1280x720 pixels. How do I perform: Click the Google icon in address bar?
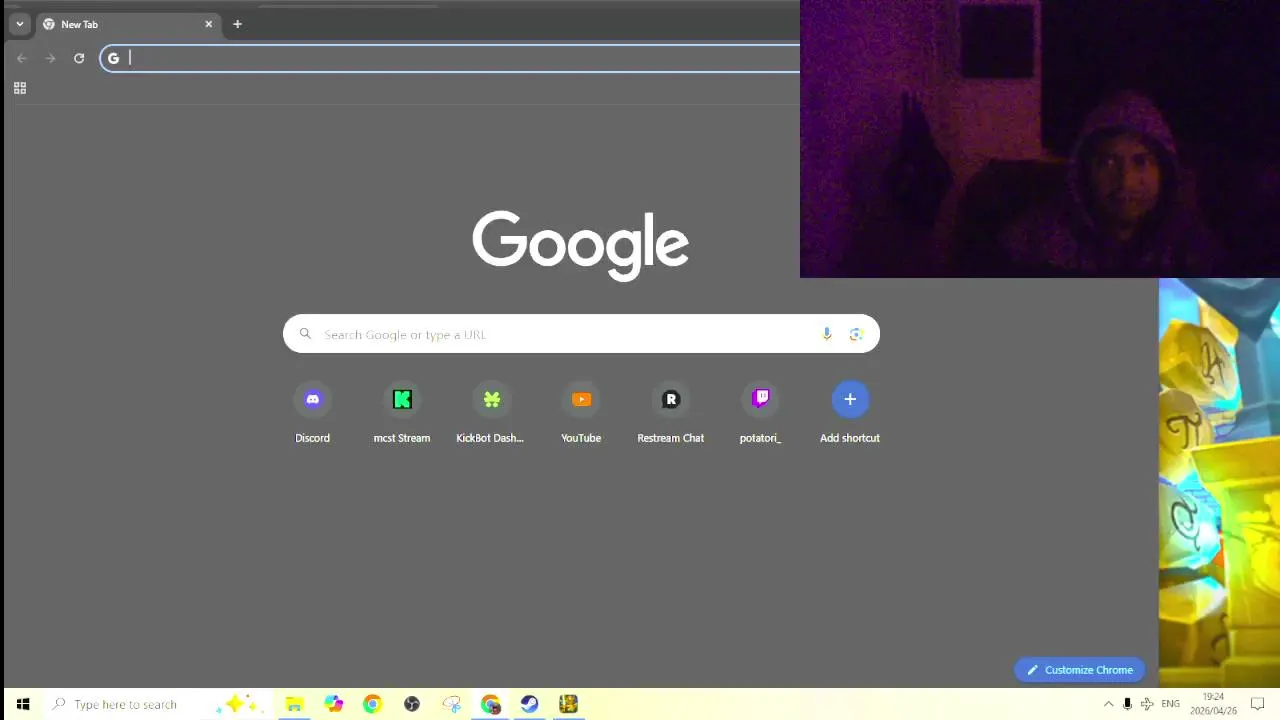click(113, 58)
